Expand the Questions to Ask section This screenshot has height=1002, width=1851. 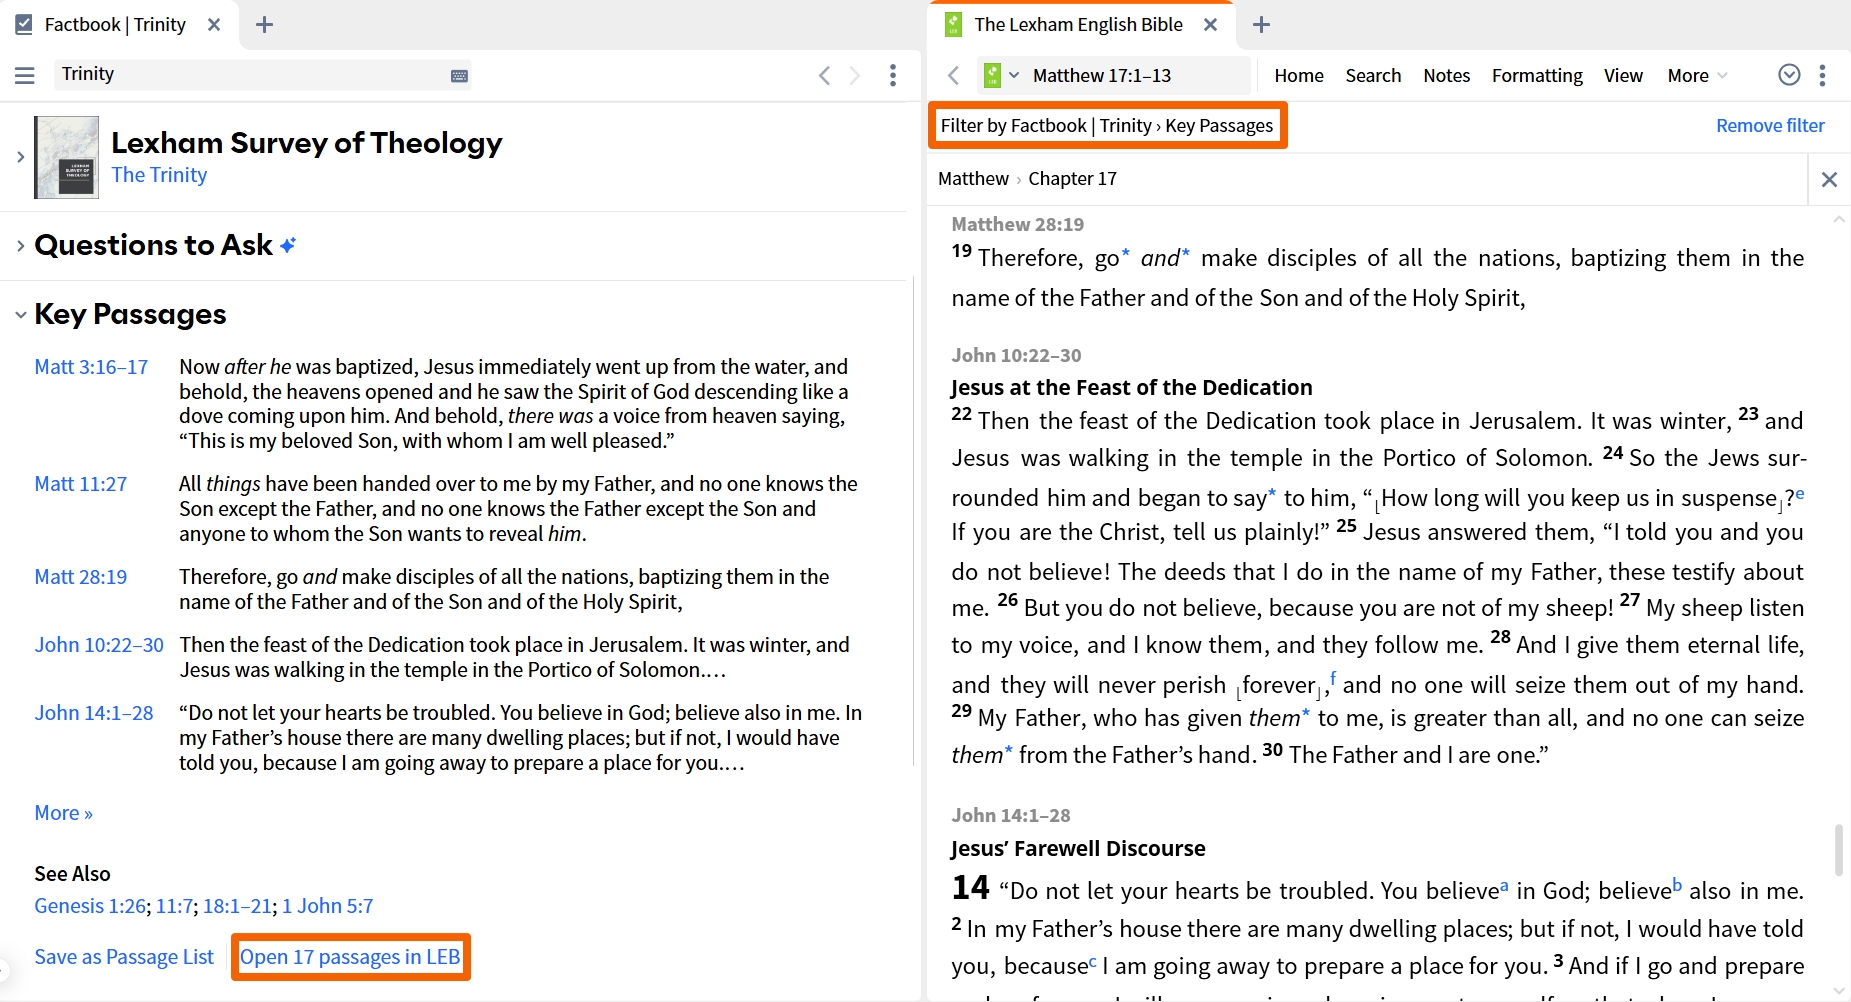(20, 245)
